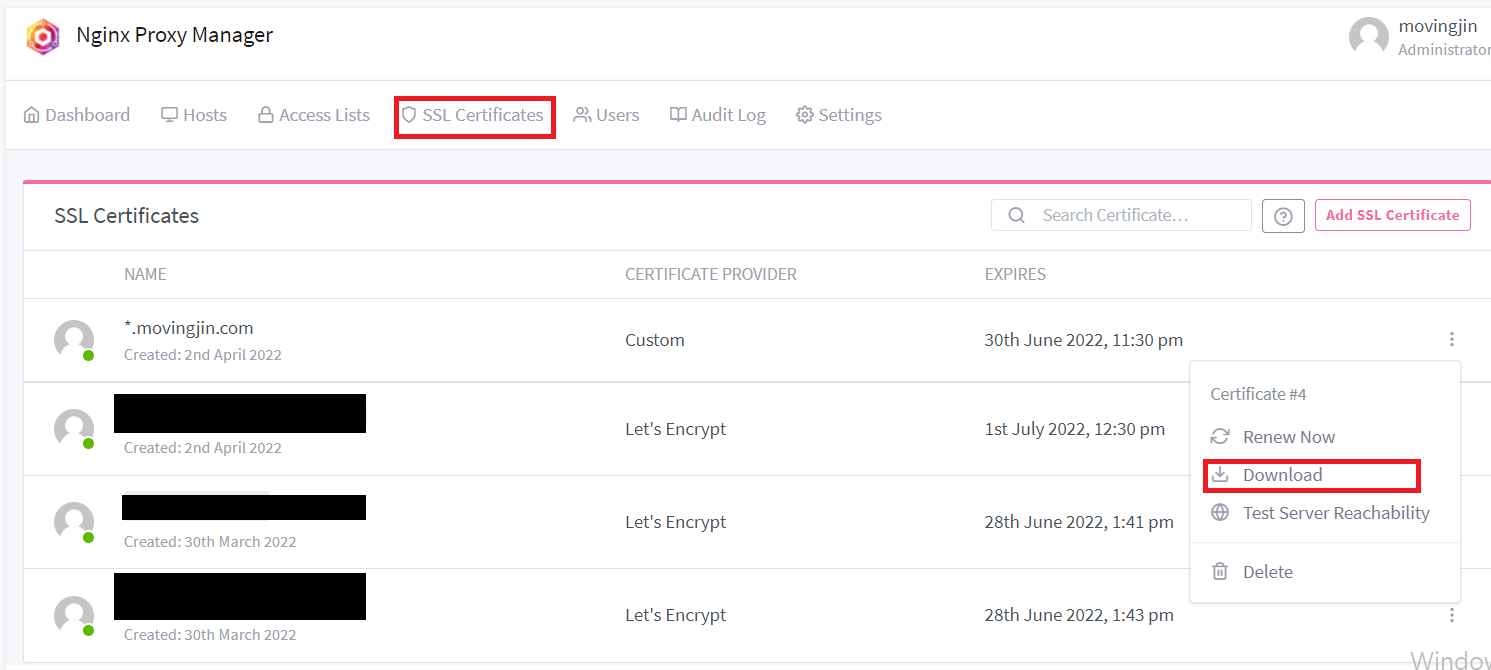Click avatar in the 28th June 1:41 pm row
The height and width of the screenshot is (670, 1491).
pyautogui.click(x=74, y=522)
